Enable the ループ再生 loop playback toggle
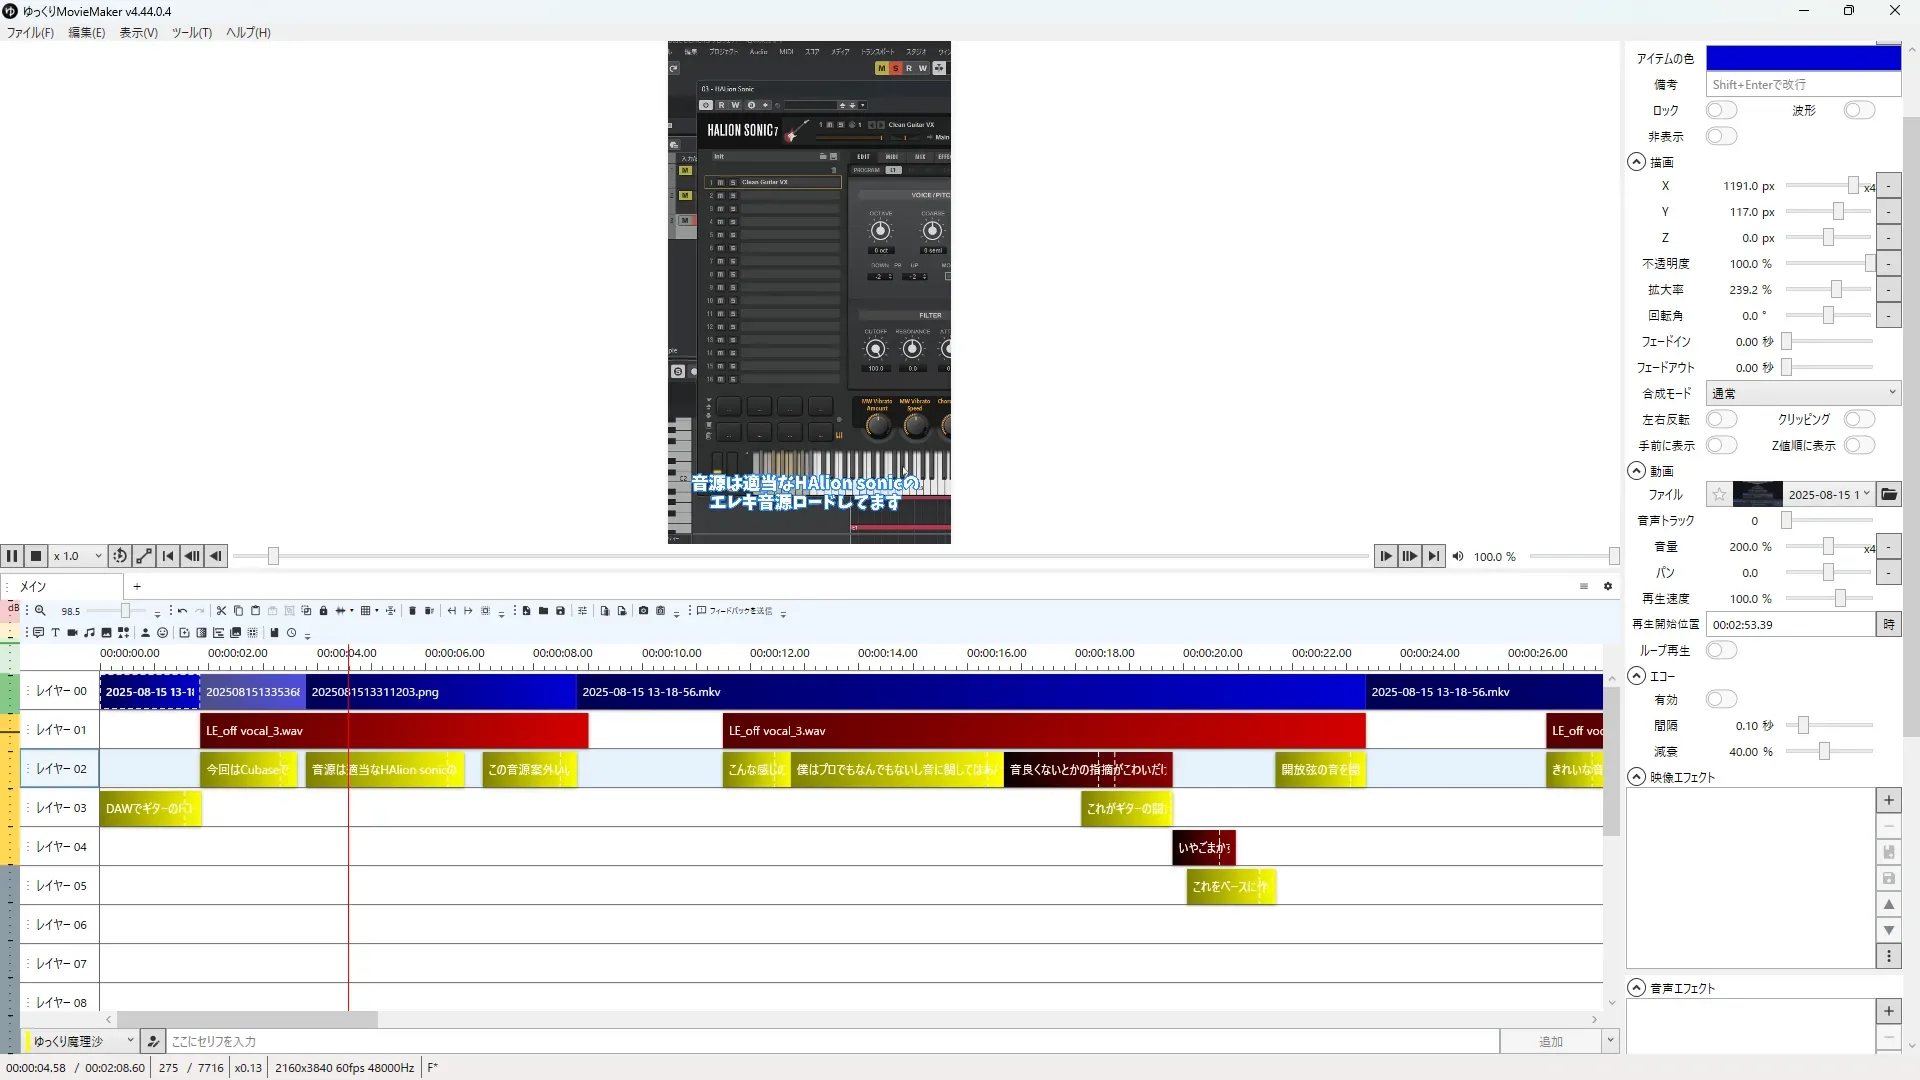1920x1080 pixels. point(1720,650)
